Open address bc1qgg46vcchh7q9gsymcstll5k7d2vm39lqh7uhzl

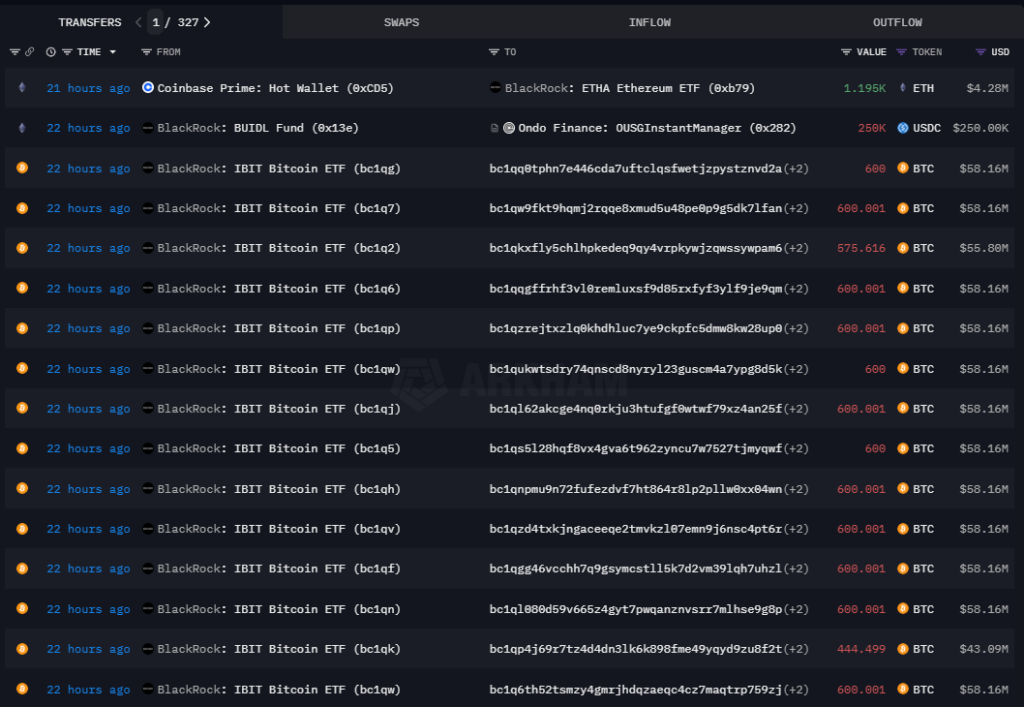pos(635,569)
